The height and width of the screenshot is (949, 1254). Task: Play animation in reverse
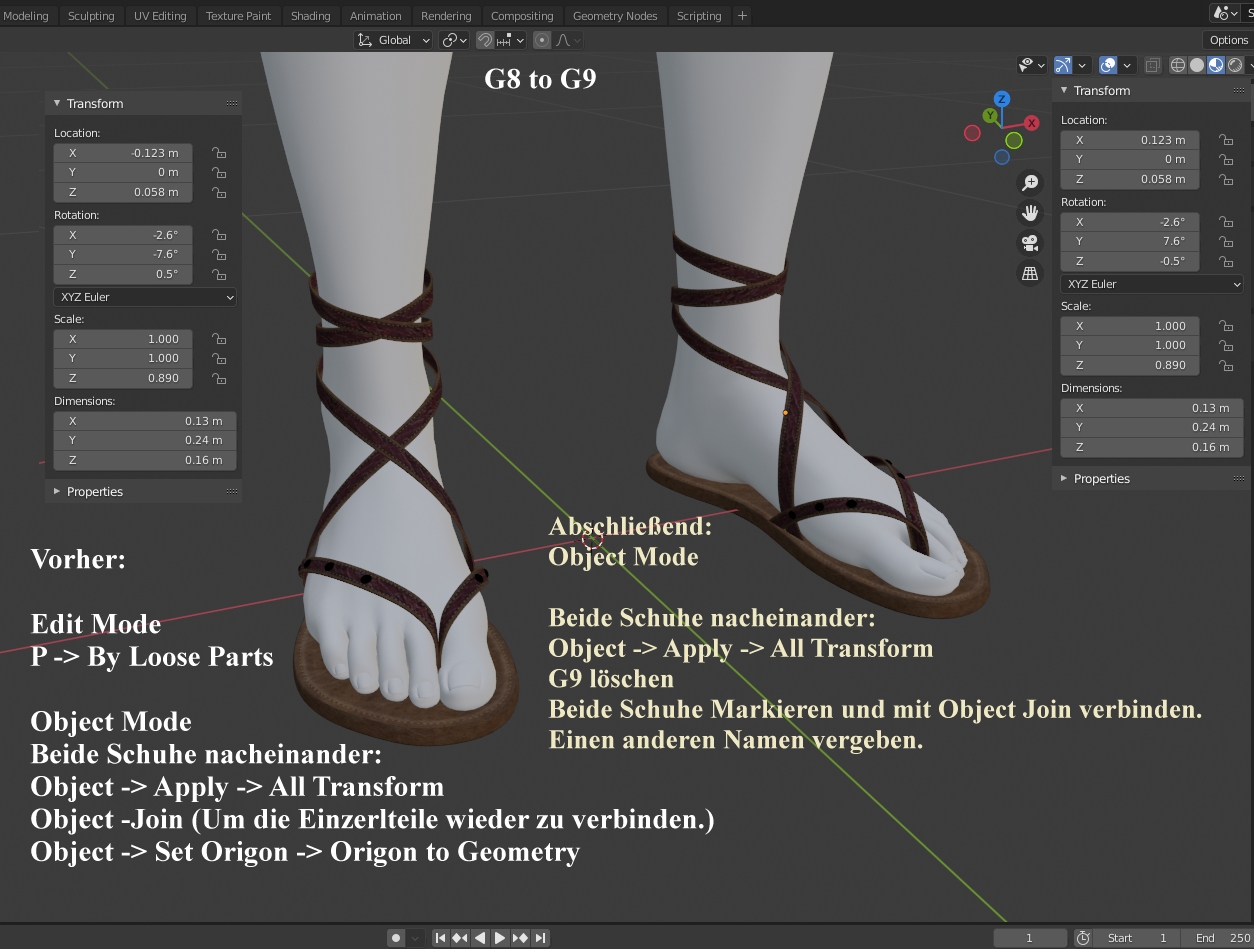(480, 938)
